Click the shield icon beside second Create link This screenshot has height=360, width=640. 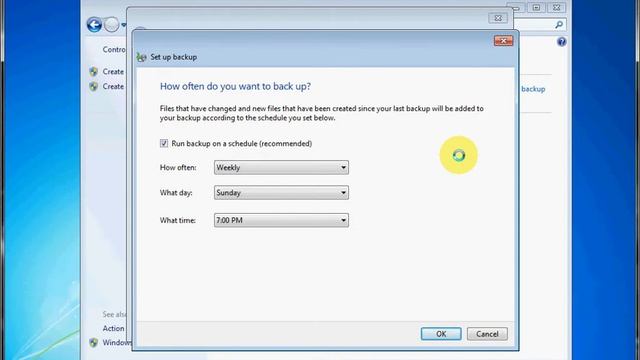(93, 87)
